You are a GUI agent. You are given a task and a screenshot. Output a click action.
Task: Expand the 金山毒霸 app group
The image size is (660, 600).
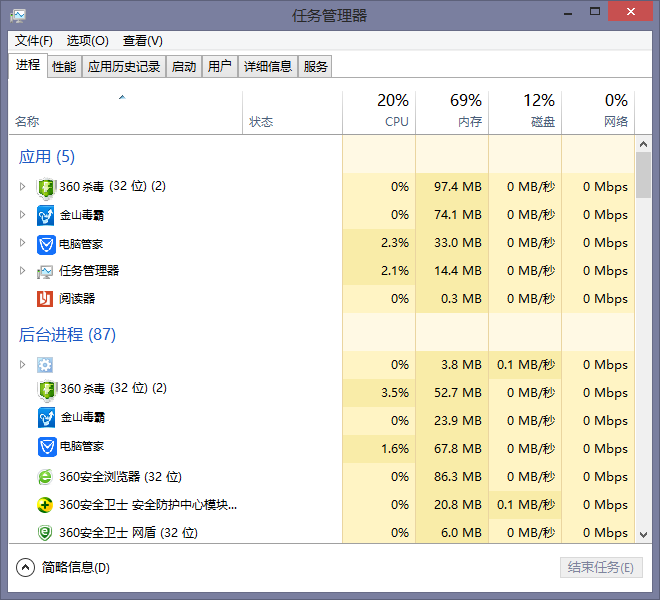click(x=22, y=215)
